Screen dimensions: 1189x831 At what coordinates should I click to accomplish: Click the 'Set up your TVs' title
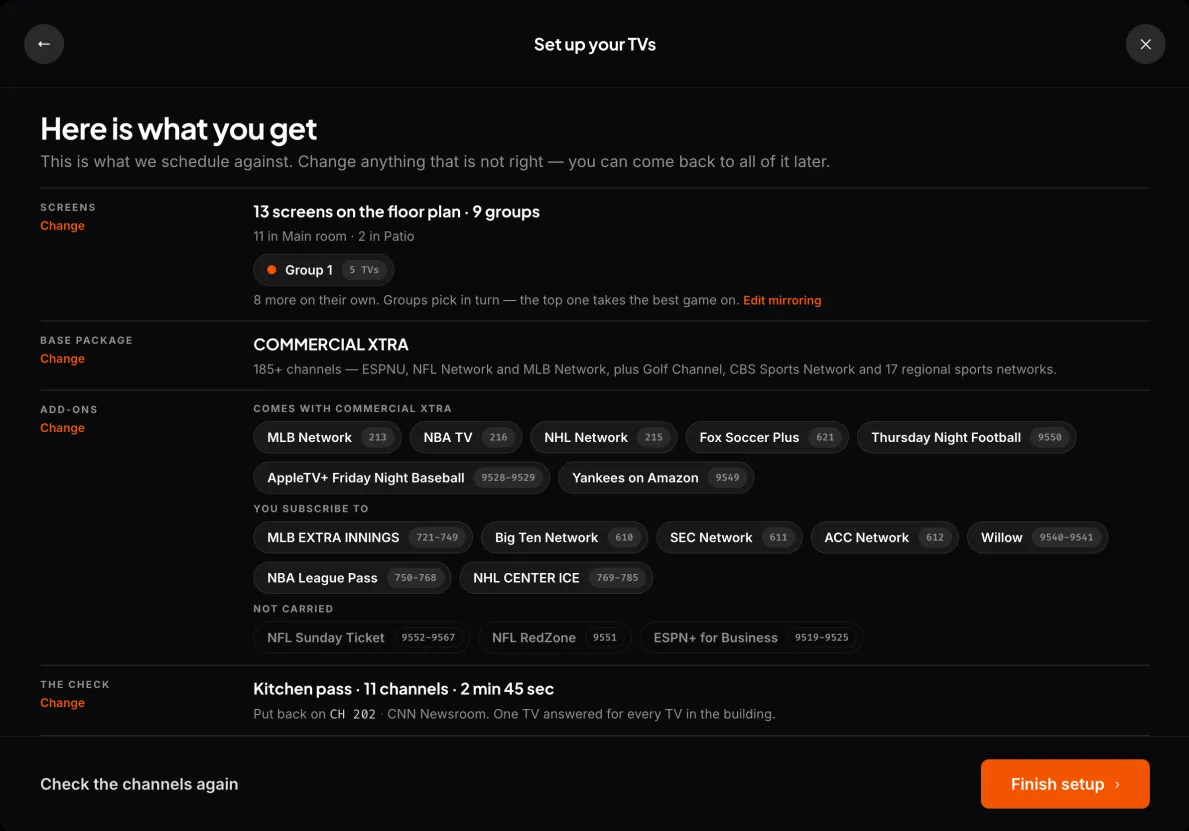click(x=594, y=44)
